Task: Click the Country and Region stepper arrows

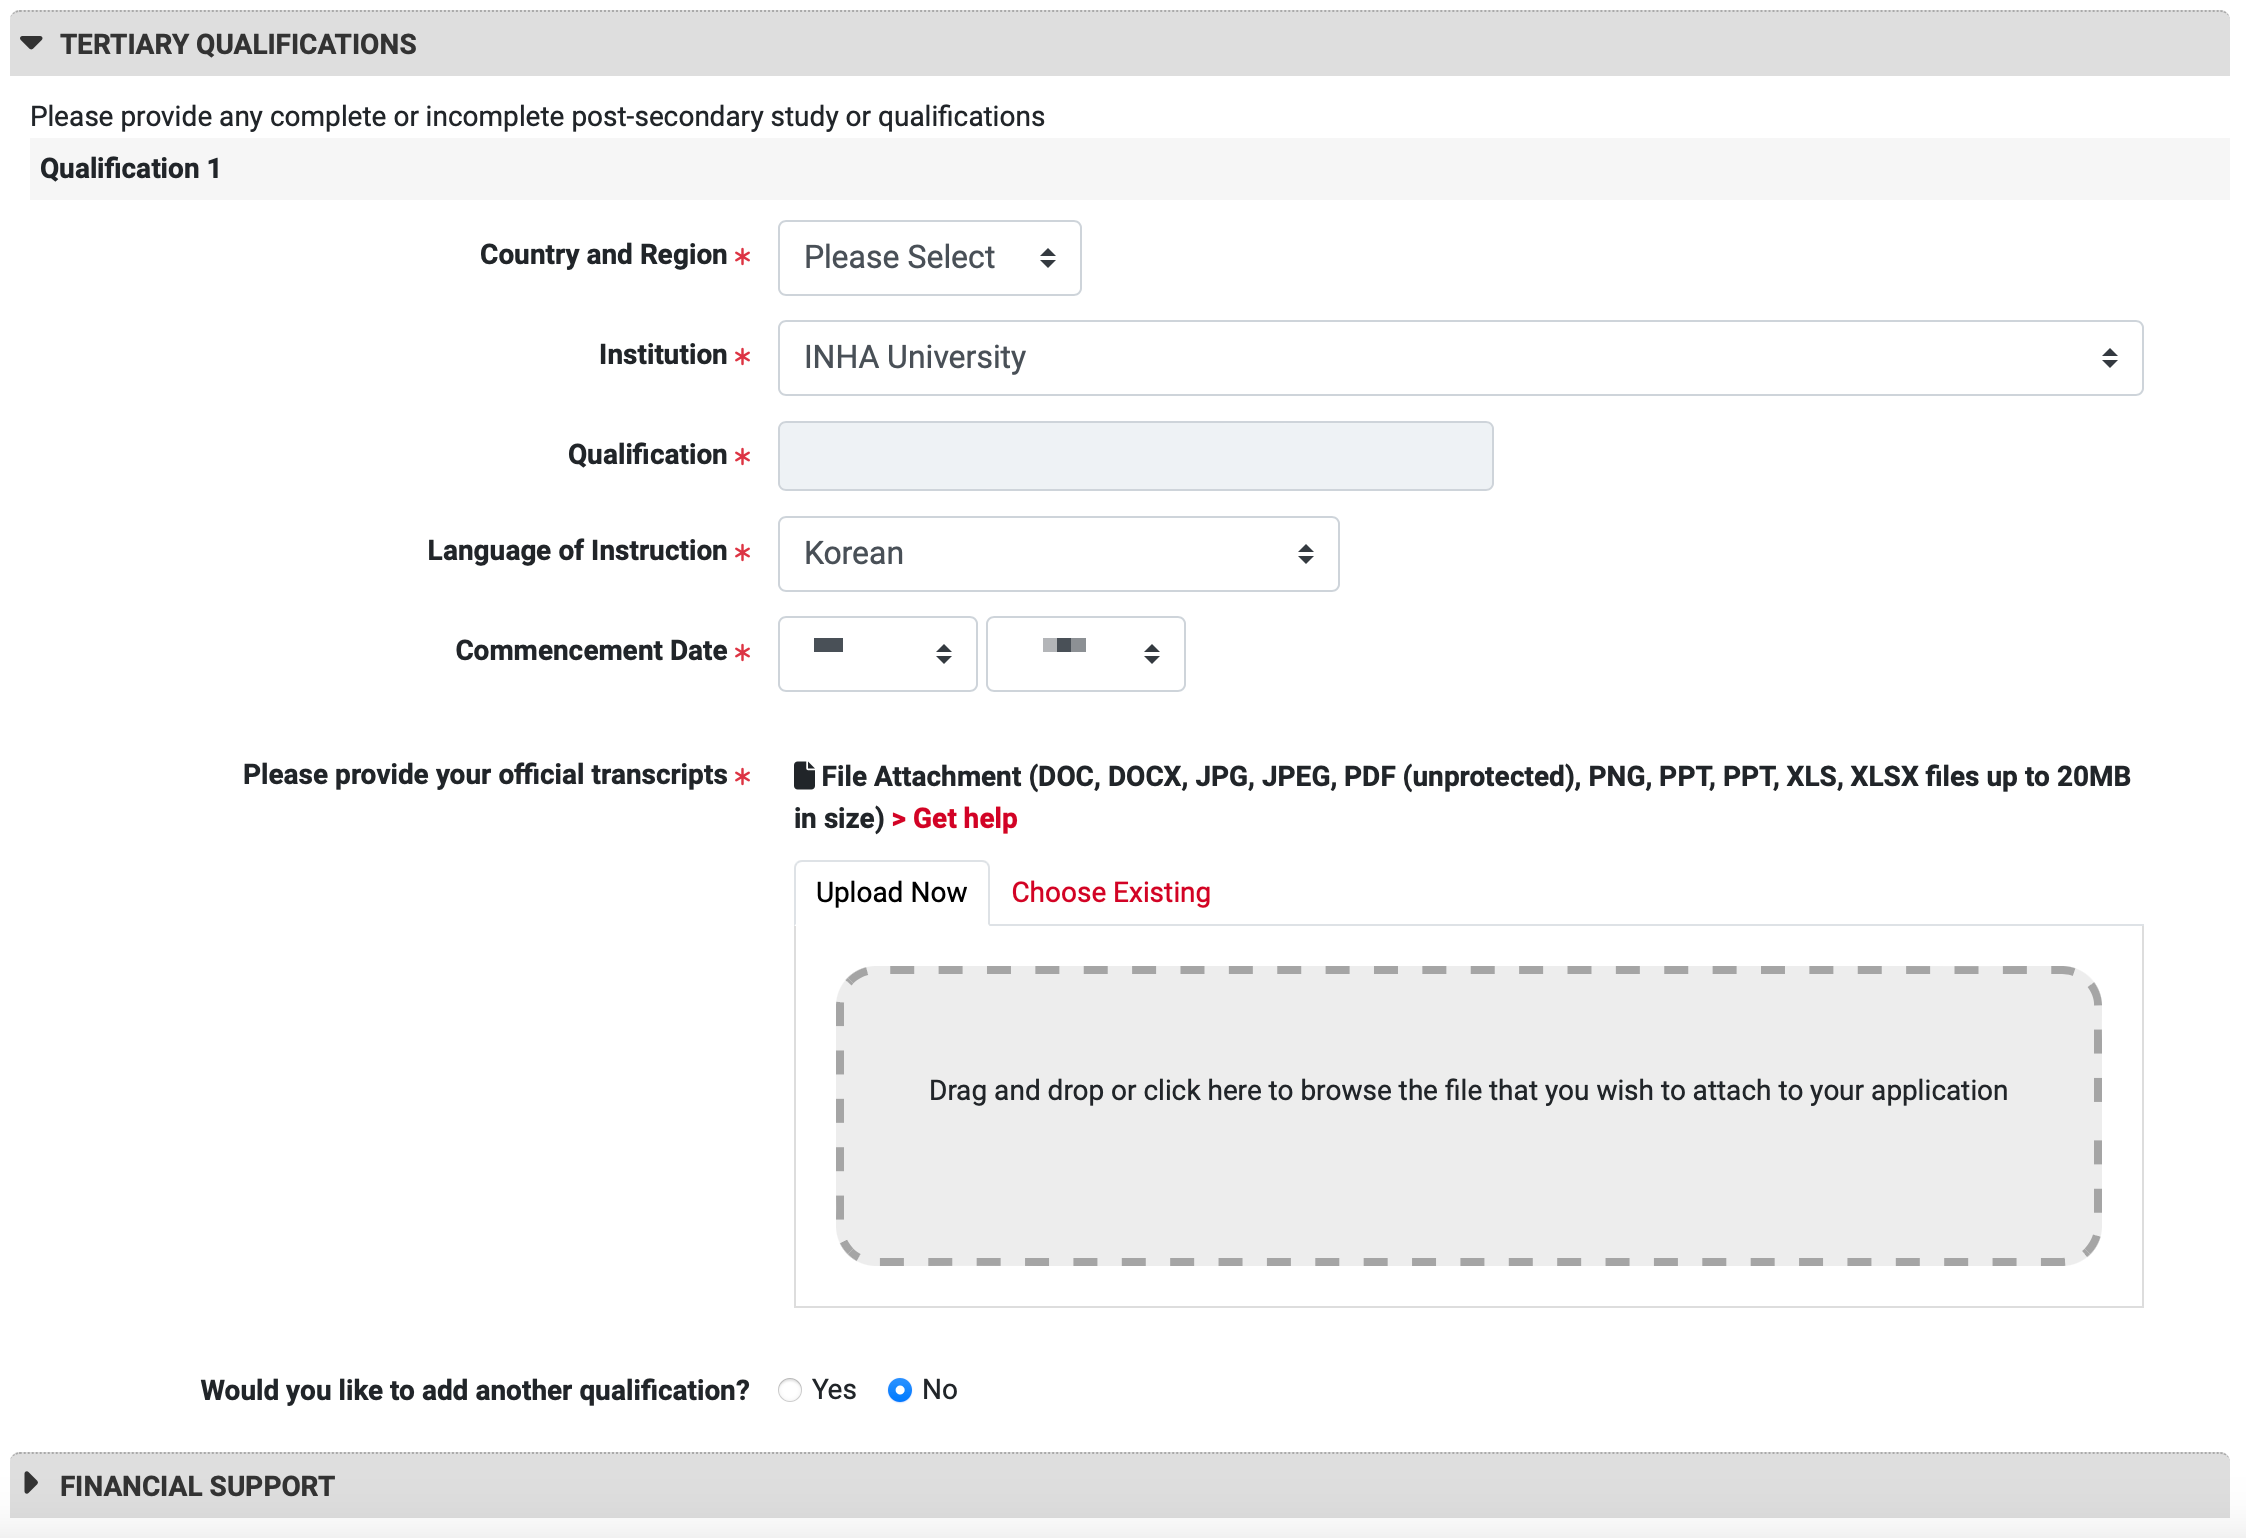Action: pos(1047,258)
